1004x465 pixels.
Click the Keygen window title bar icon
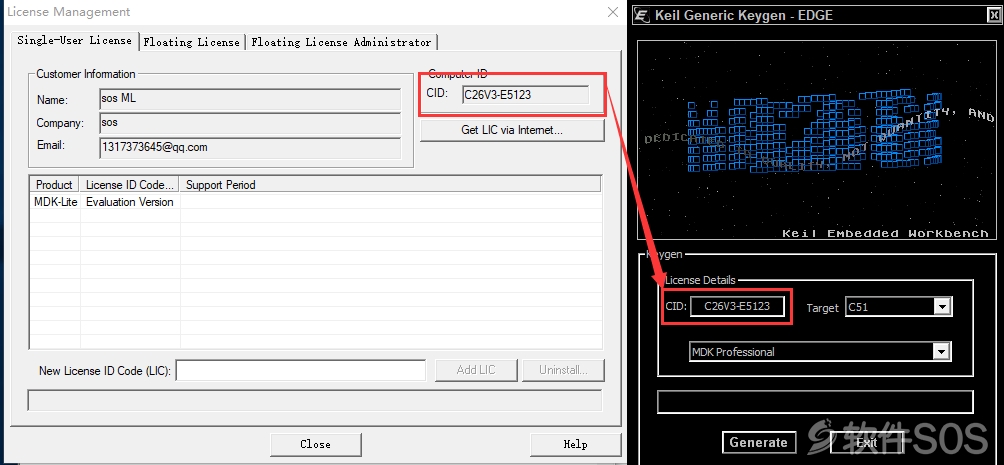(642, 15)
